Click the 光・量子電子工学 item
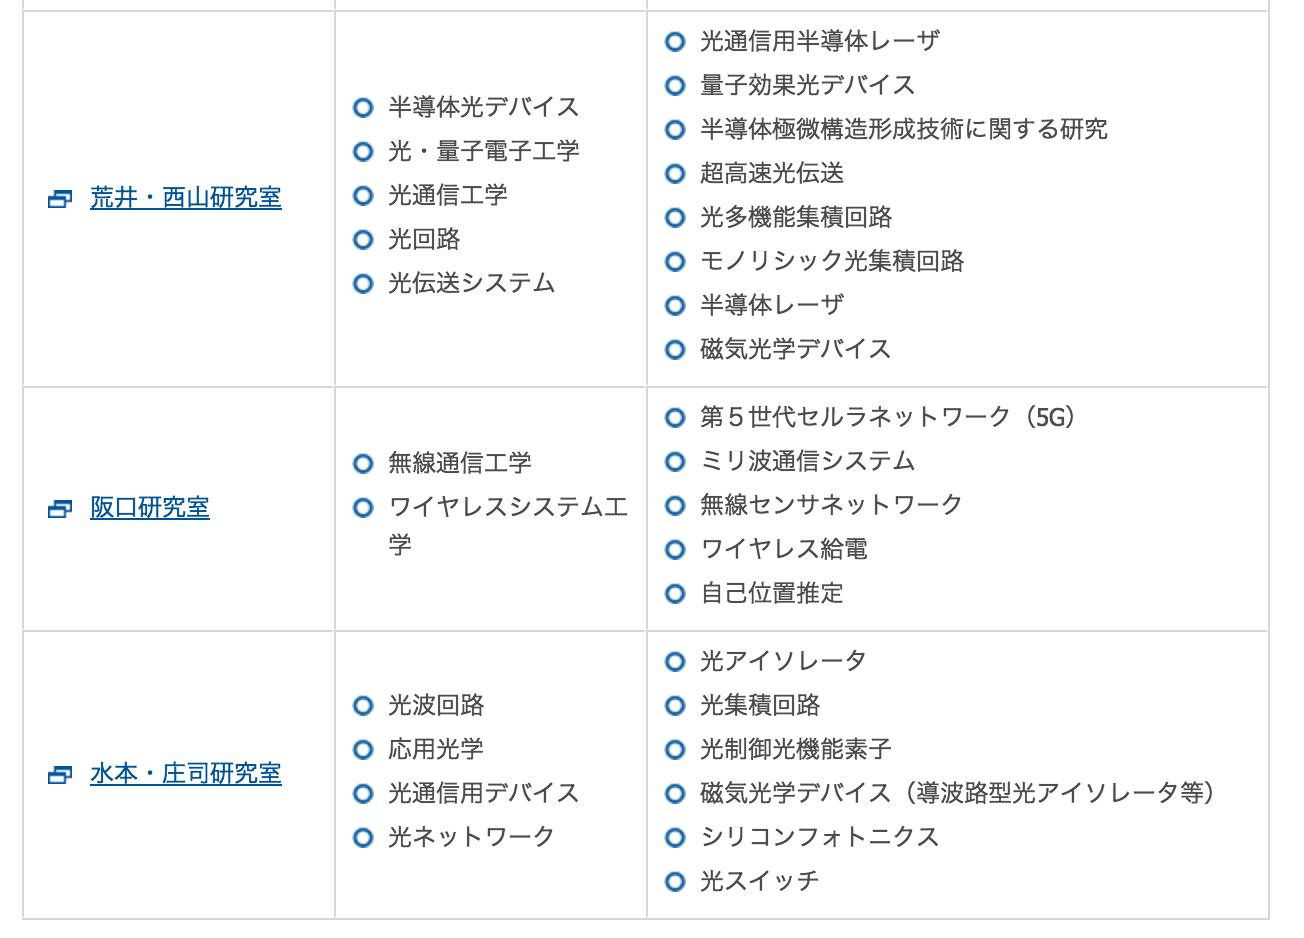This screenshot has height=938, width=1304. pyautogui.click(x=484, y=151)
